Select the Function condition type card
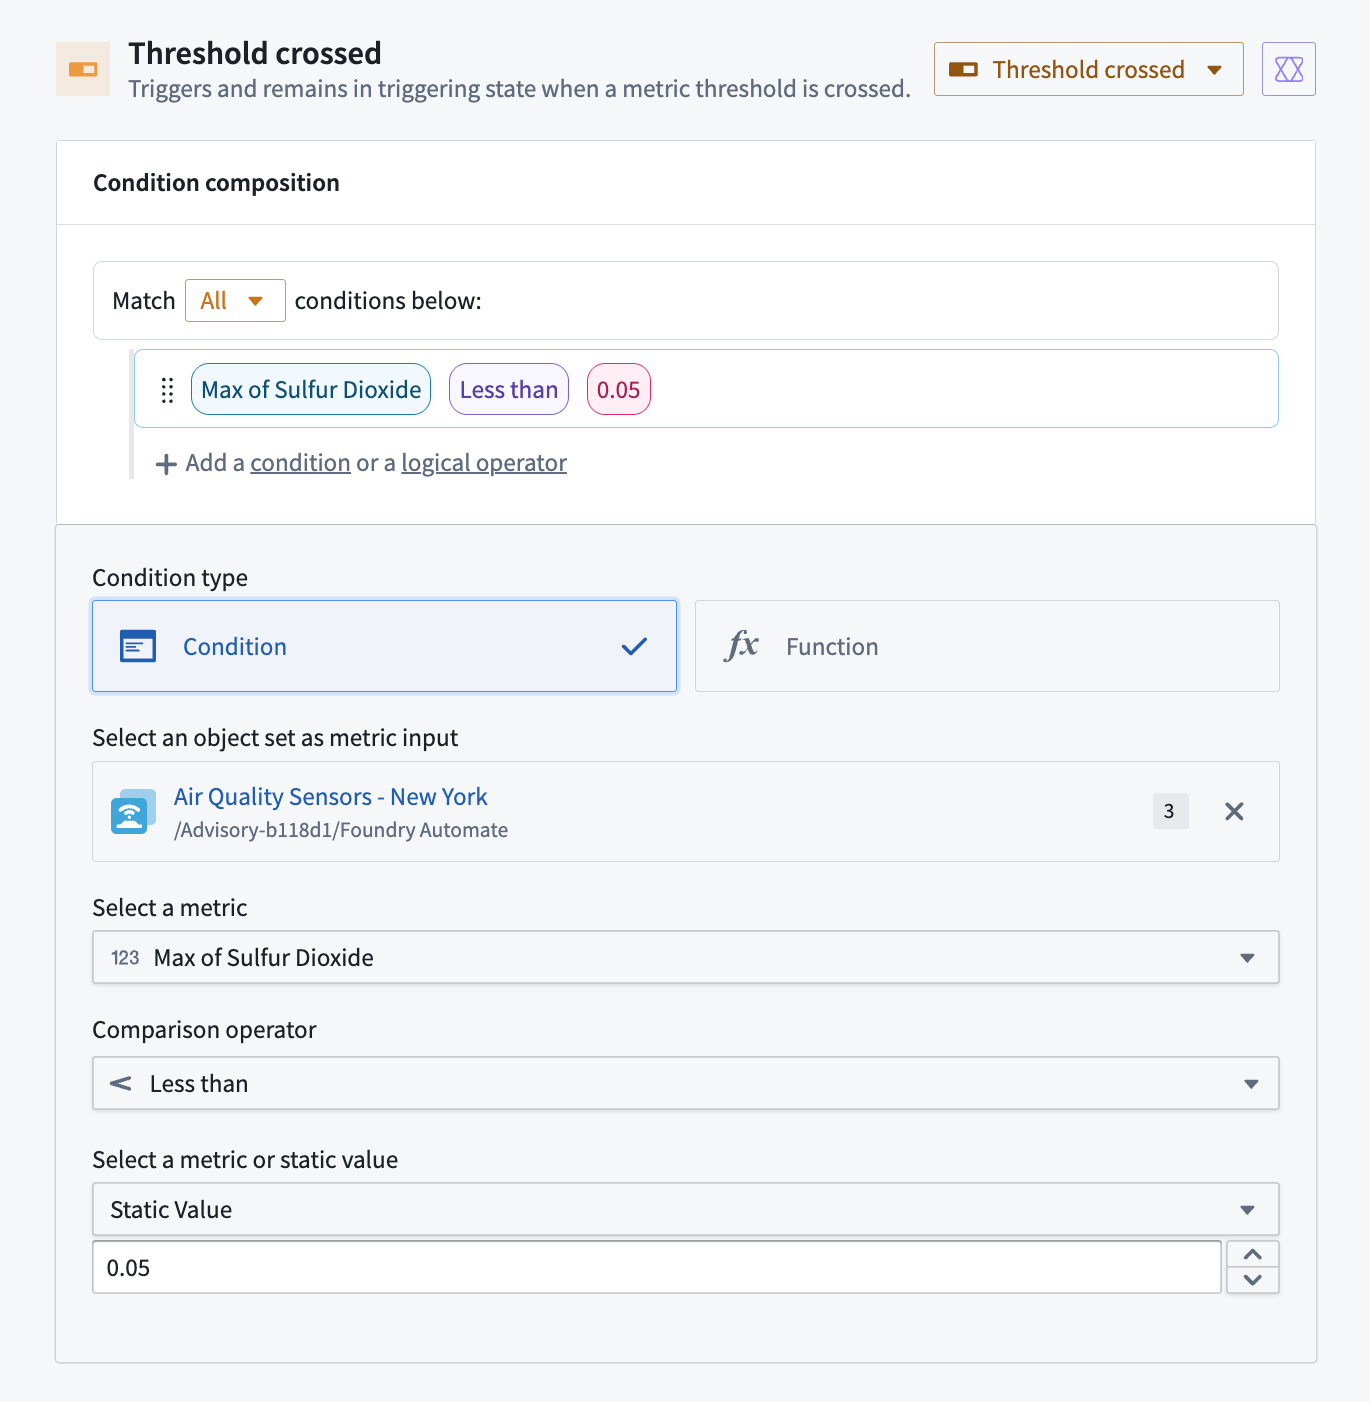The width and height of the screenshot is (1370, 1402). [987, 646]
